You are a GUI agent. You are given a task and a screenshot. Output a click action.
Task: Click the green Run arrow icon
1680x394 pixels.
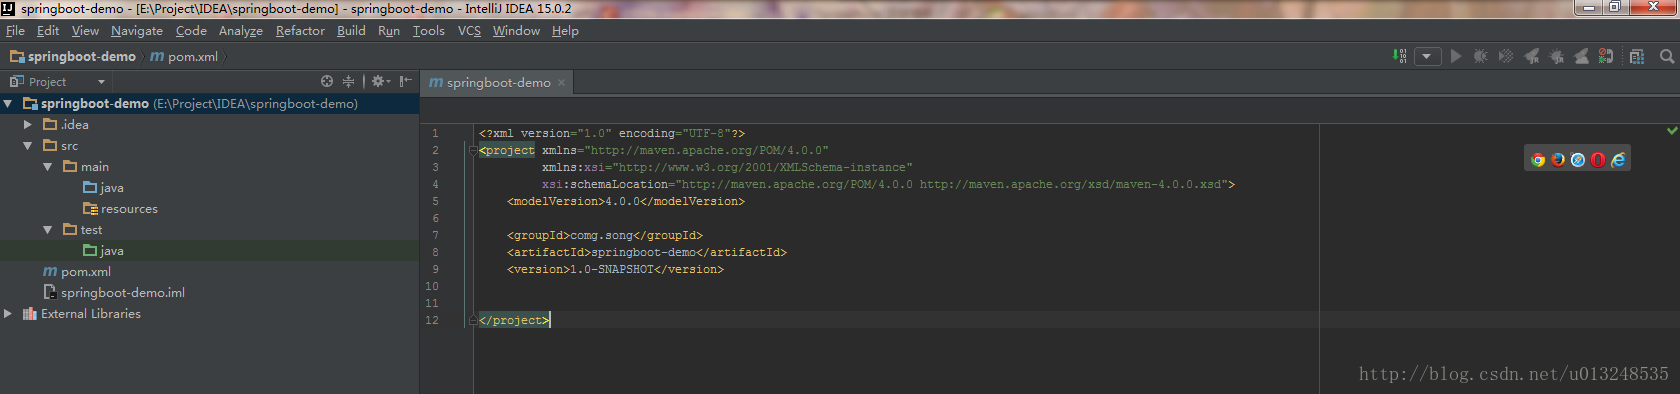pyautogui.click(x=1456, y=56)
